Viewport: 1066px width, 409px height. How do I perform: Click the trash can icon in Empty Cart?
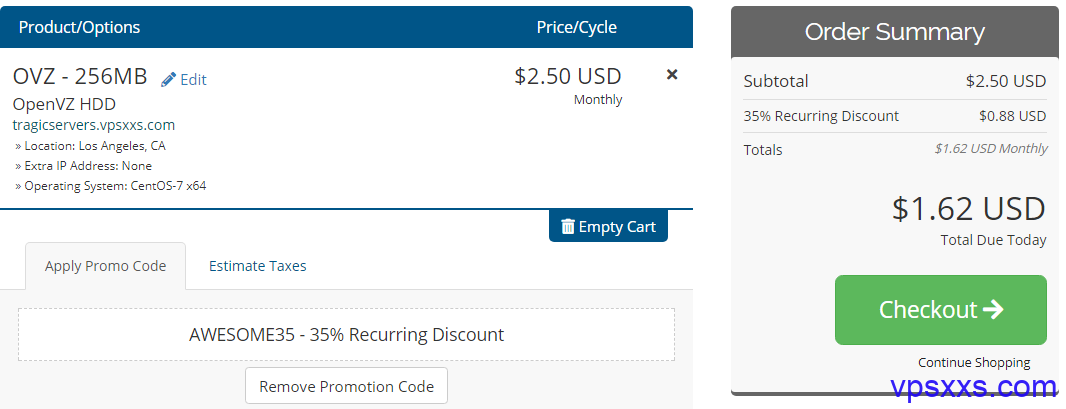pos(568,226)
